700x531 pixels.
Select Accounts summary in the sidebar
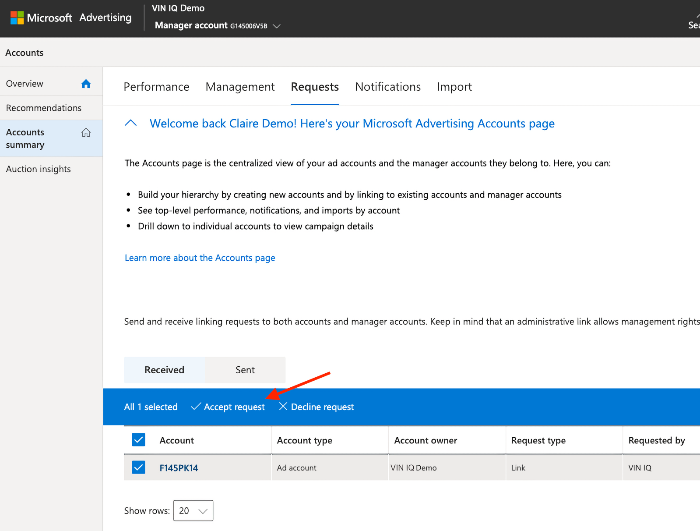click(x=51, y=138)
